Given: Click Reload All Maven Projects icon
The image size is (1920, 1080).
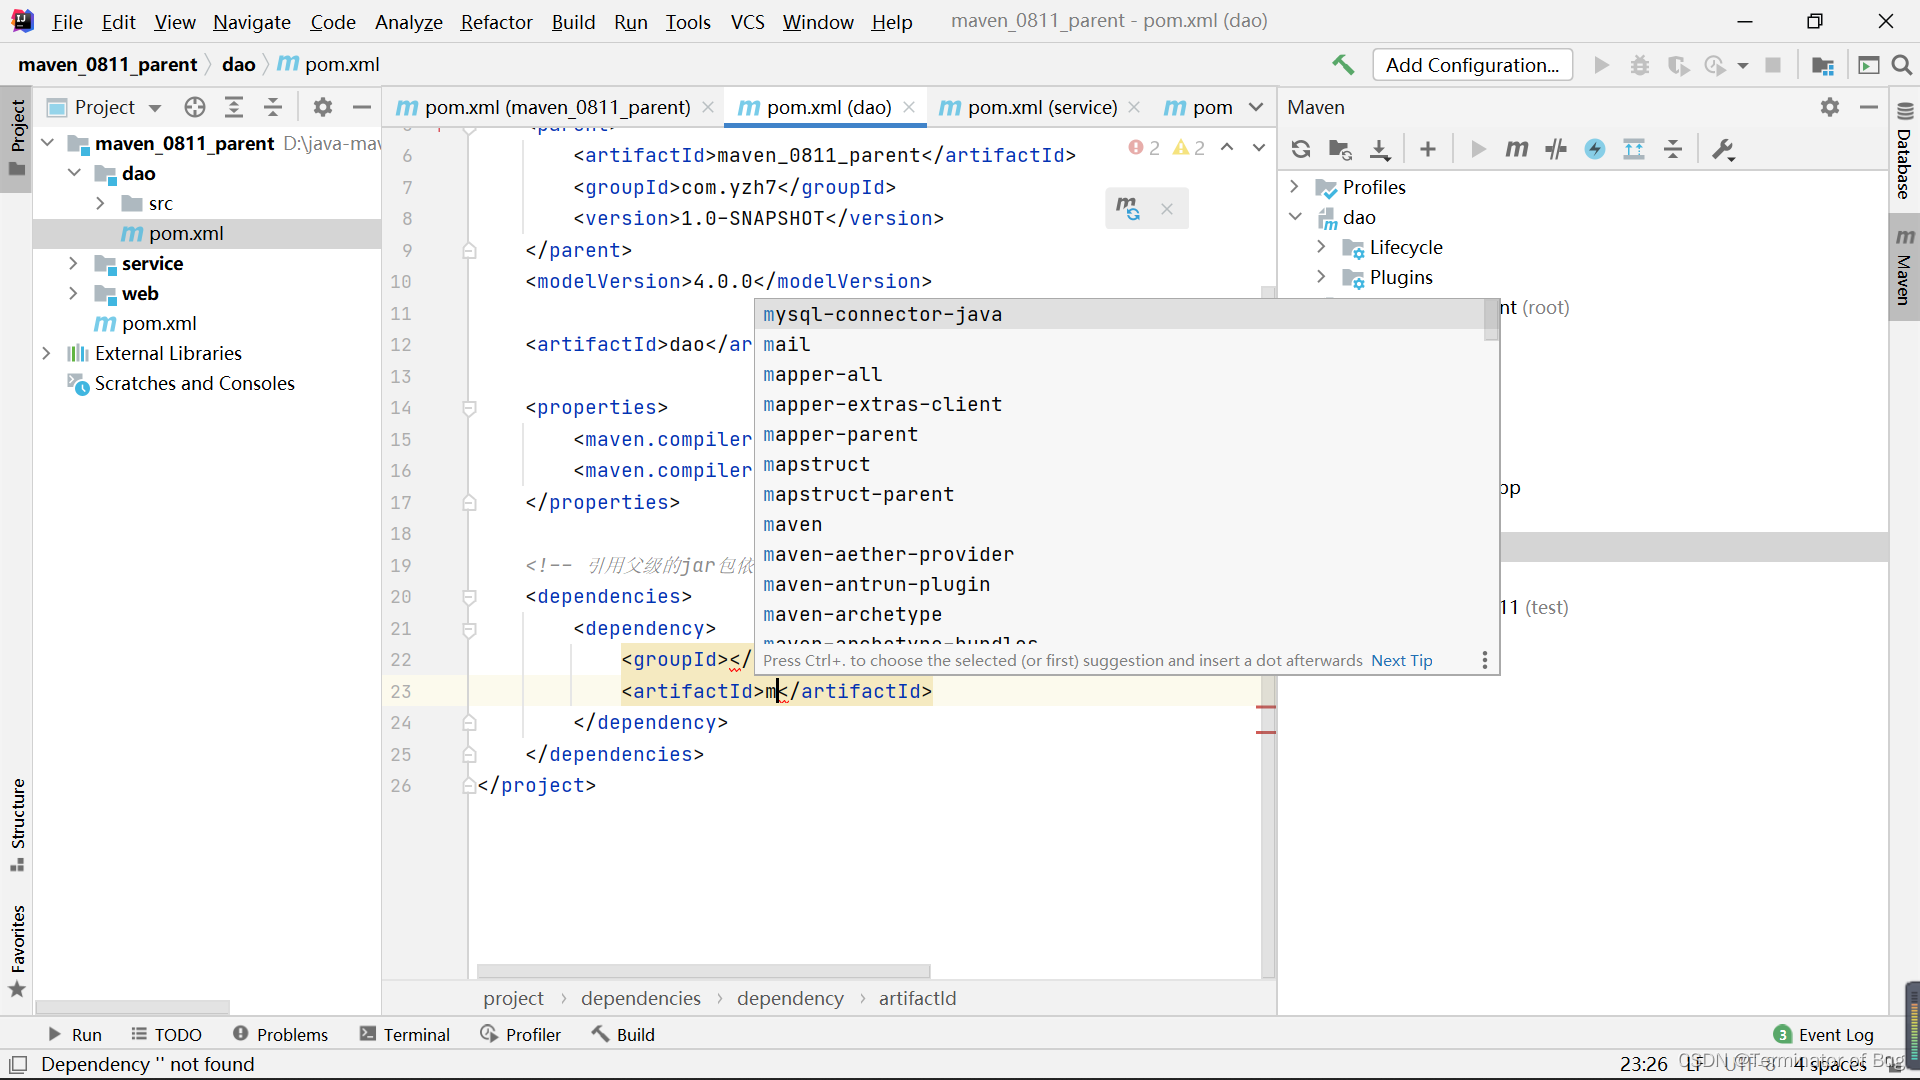Looking at the screenshot, I should pos(1301,149).
